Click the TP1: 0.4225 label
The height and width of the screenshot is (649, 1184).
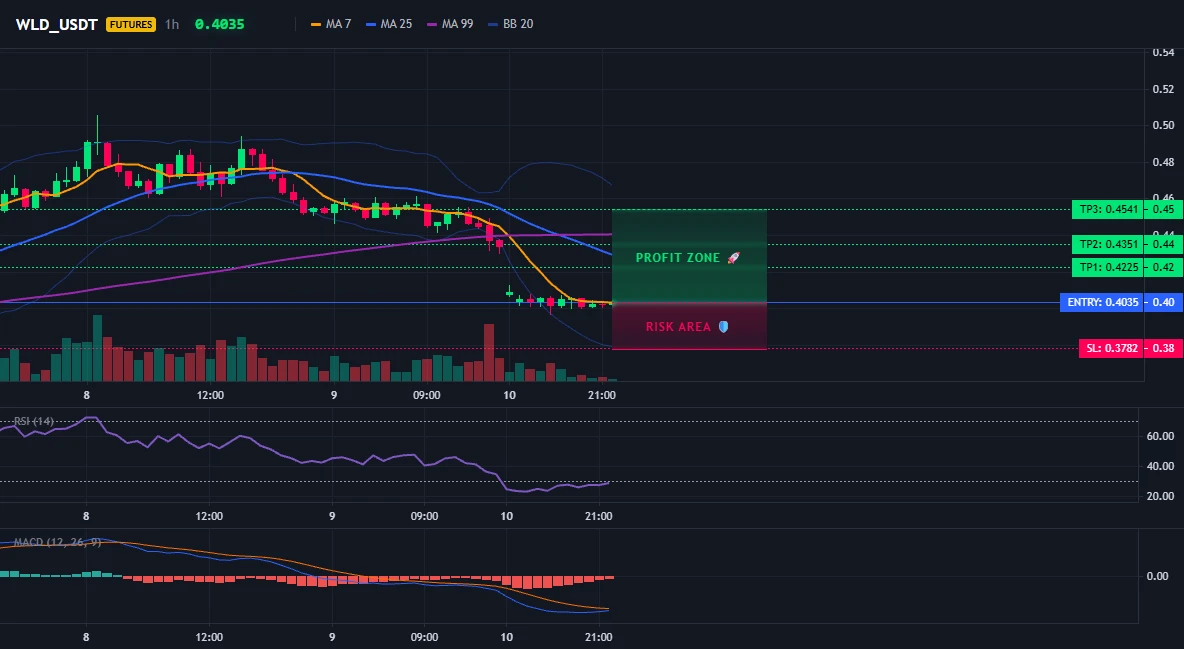1108,267
